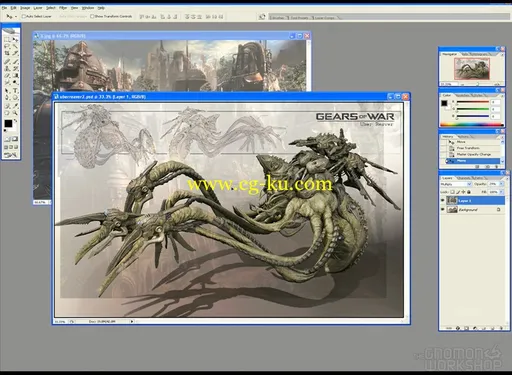
Task: Select the Master Opacity Change history state
Action: click(473, 154)
